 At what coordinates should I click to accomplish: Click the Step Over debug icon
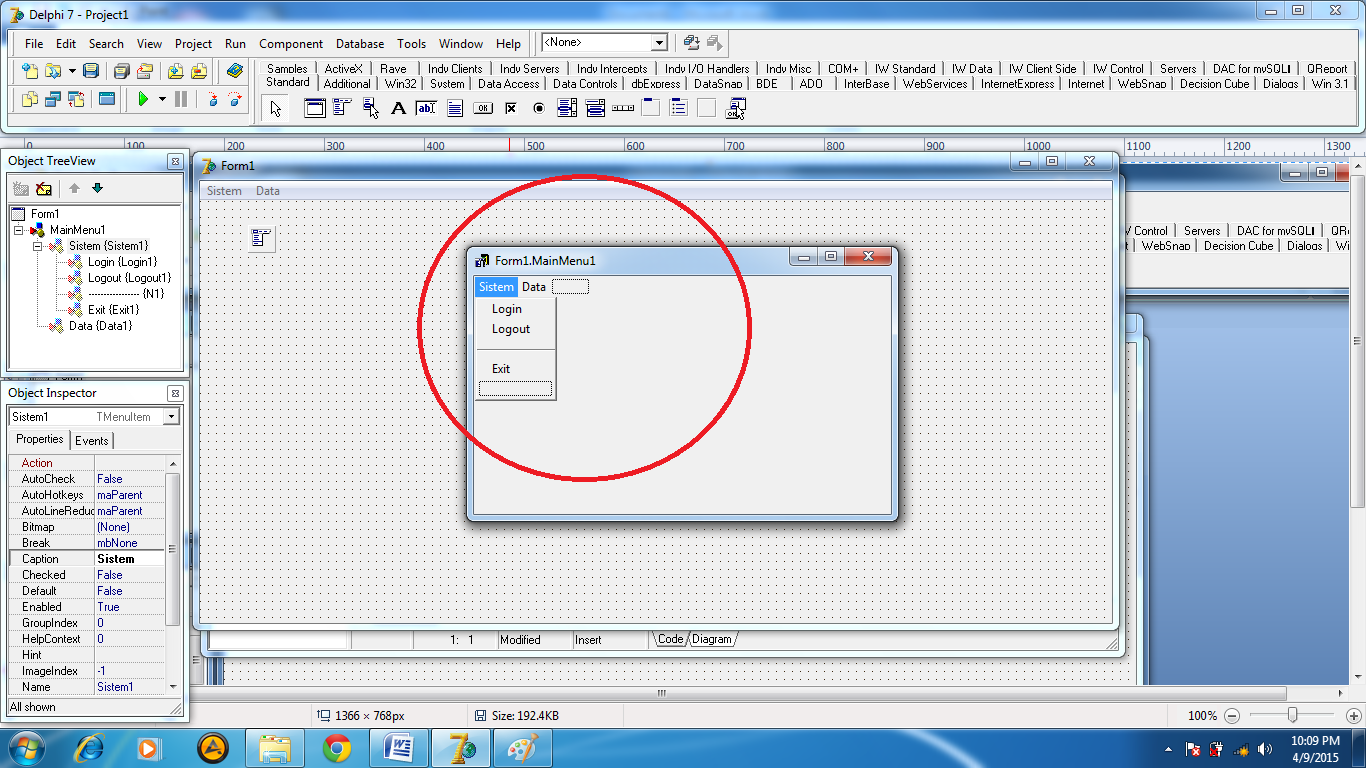click(x=235, y=99)
